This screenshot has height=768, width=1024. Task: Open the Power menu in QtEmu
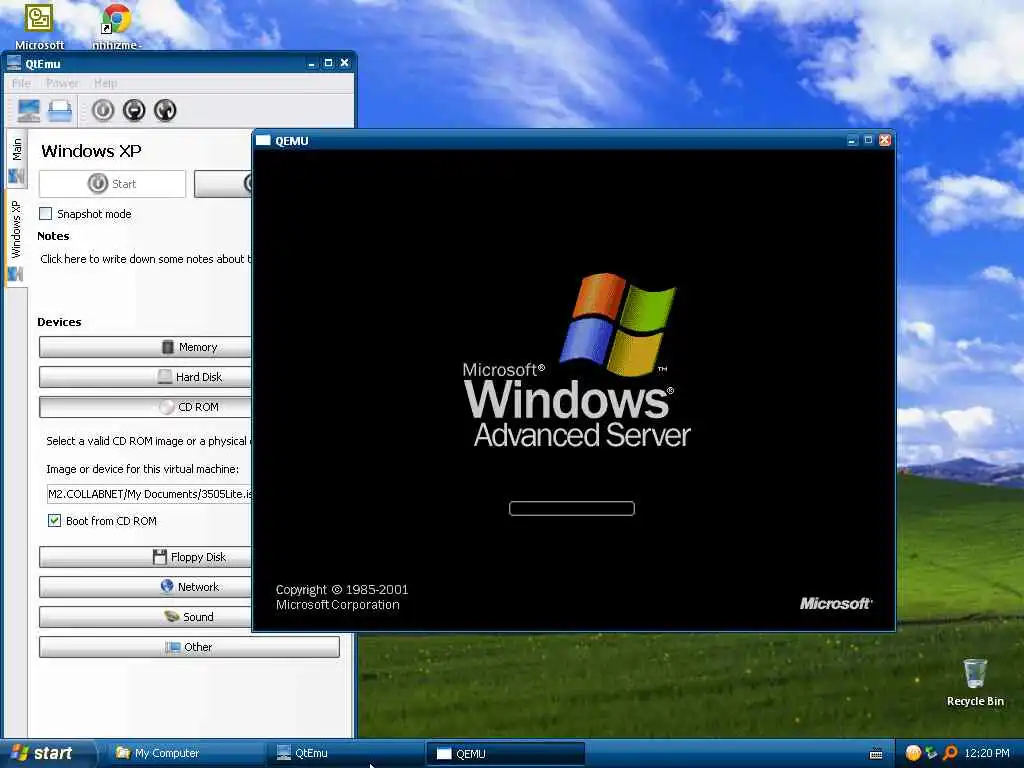click(62, 83)
